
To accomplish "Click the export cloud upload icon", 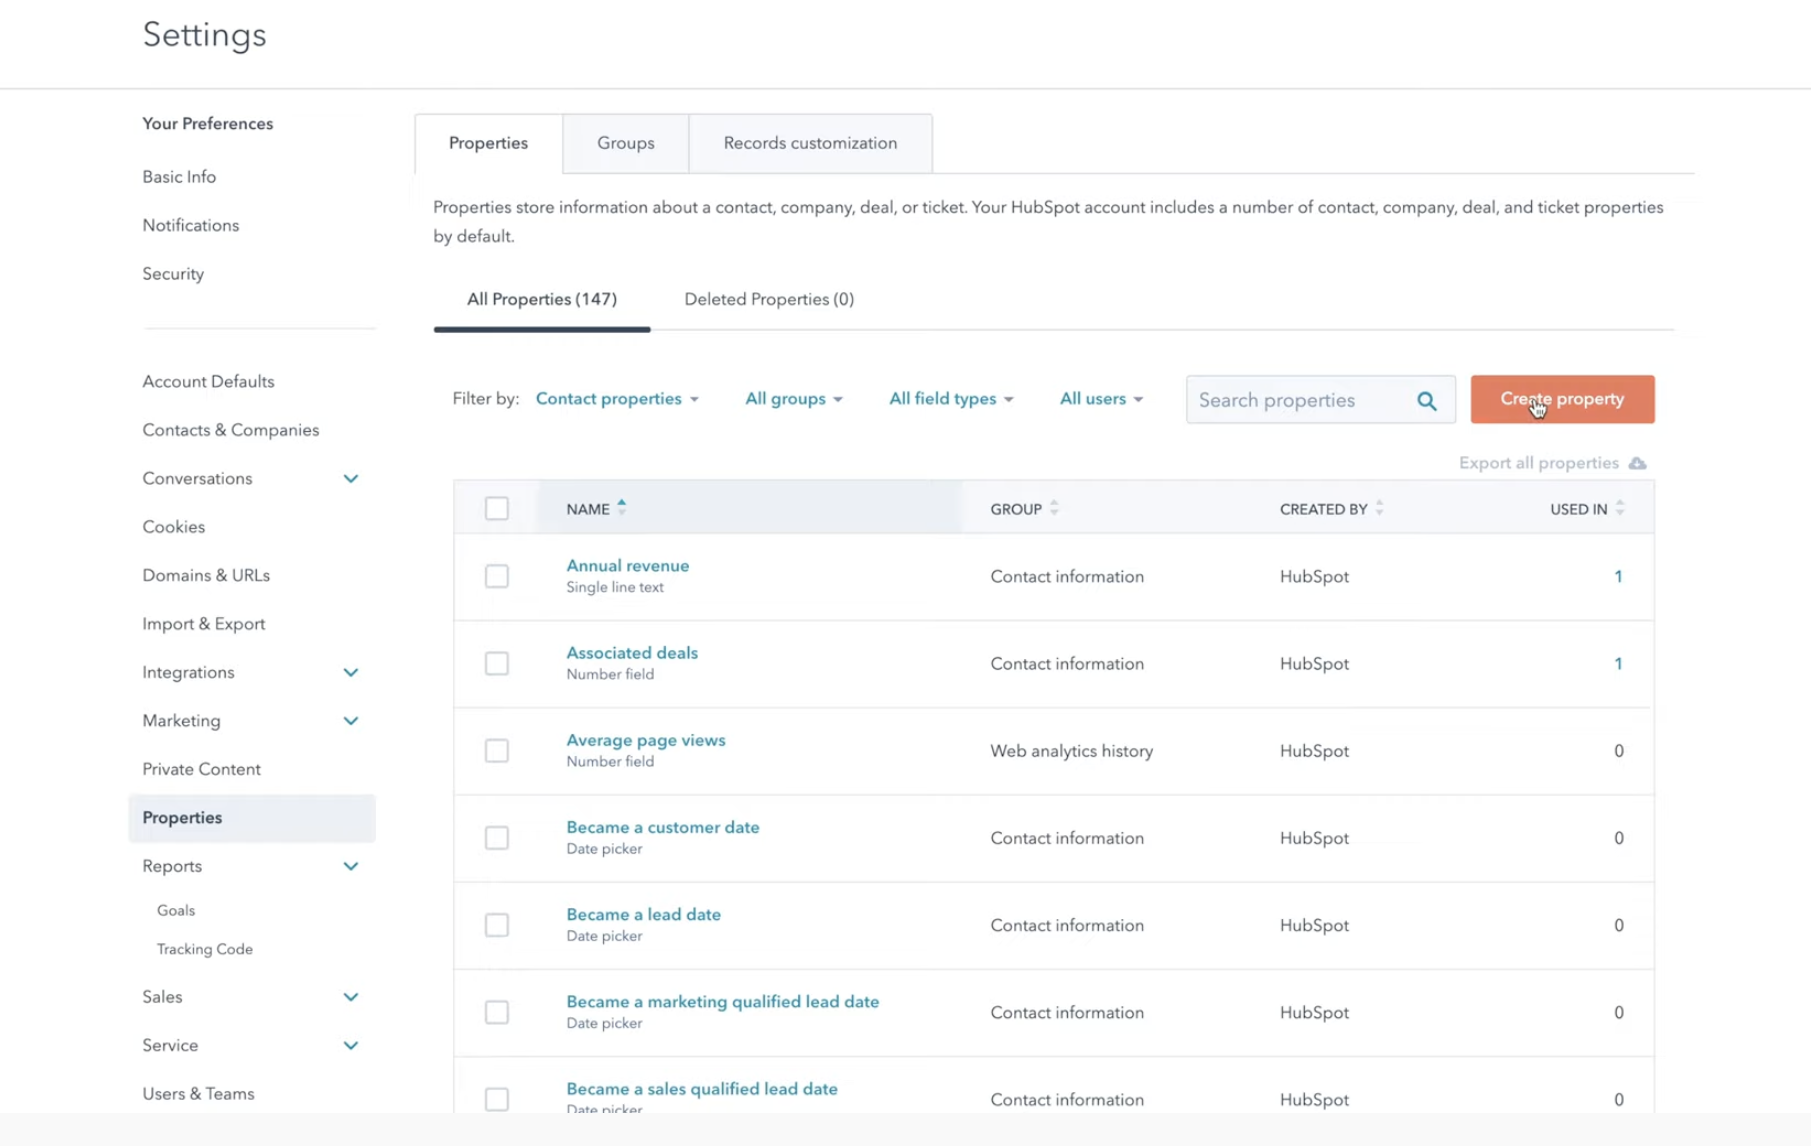I will [1637, 463].
